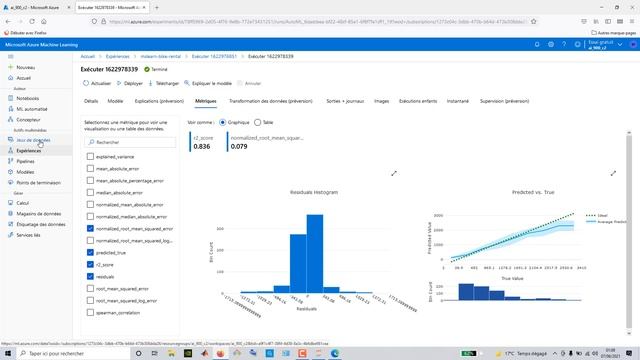Uncheck the r2_score metric
Image resolution: width=640 pixels, height=360 pixels.
[x=90, y=264]
